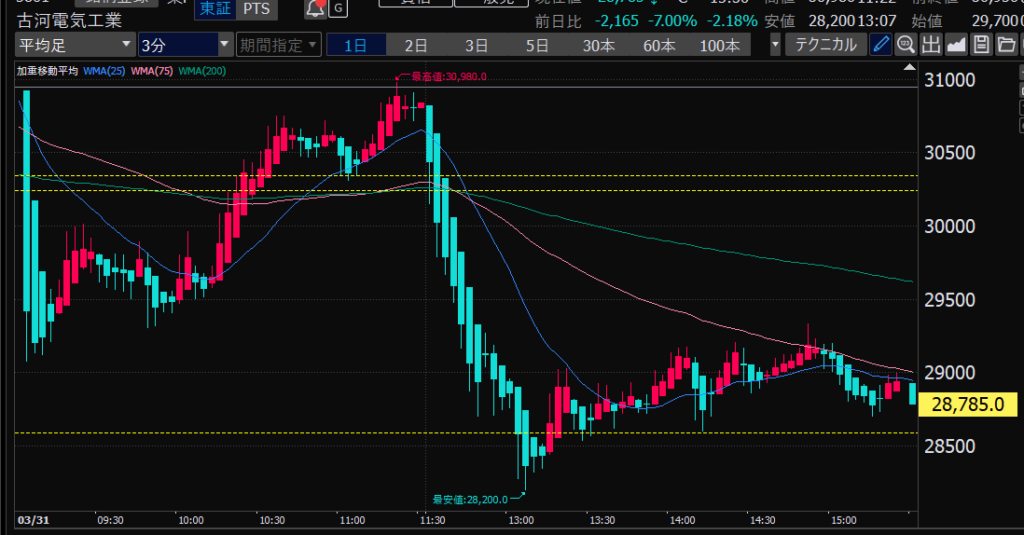This screenshot has width=1024, height=535.
Task: Open the 3分 interval dropdown
Action: pos(185,45)
